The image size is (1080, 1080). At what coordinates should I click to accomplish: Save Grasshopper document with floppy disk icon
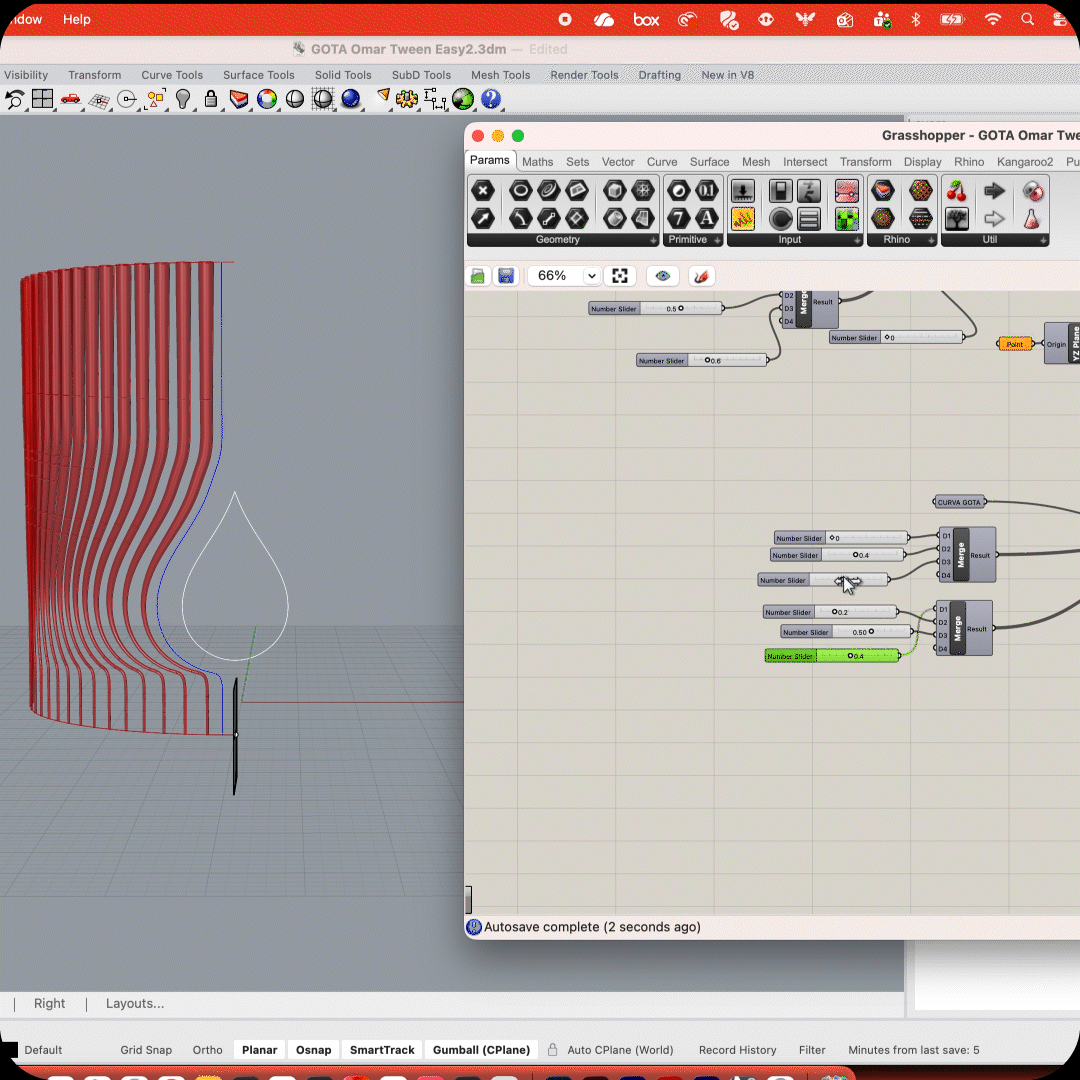point(506,276)
